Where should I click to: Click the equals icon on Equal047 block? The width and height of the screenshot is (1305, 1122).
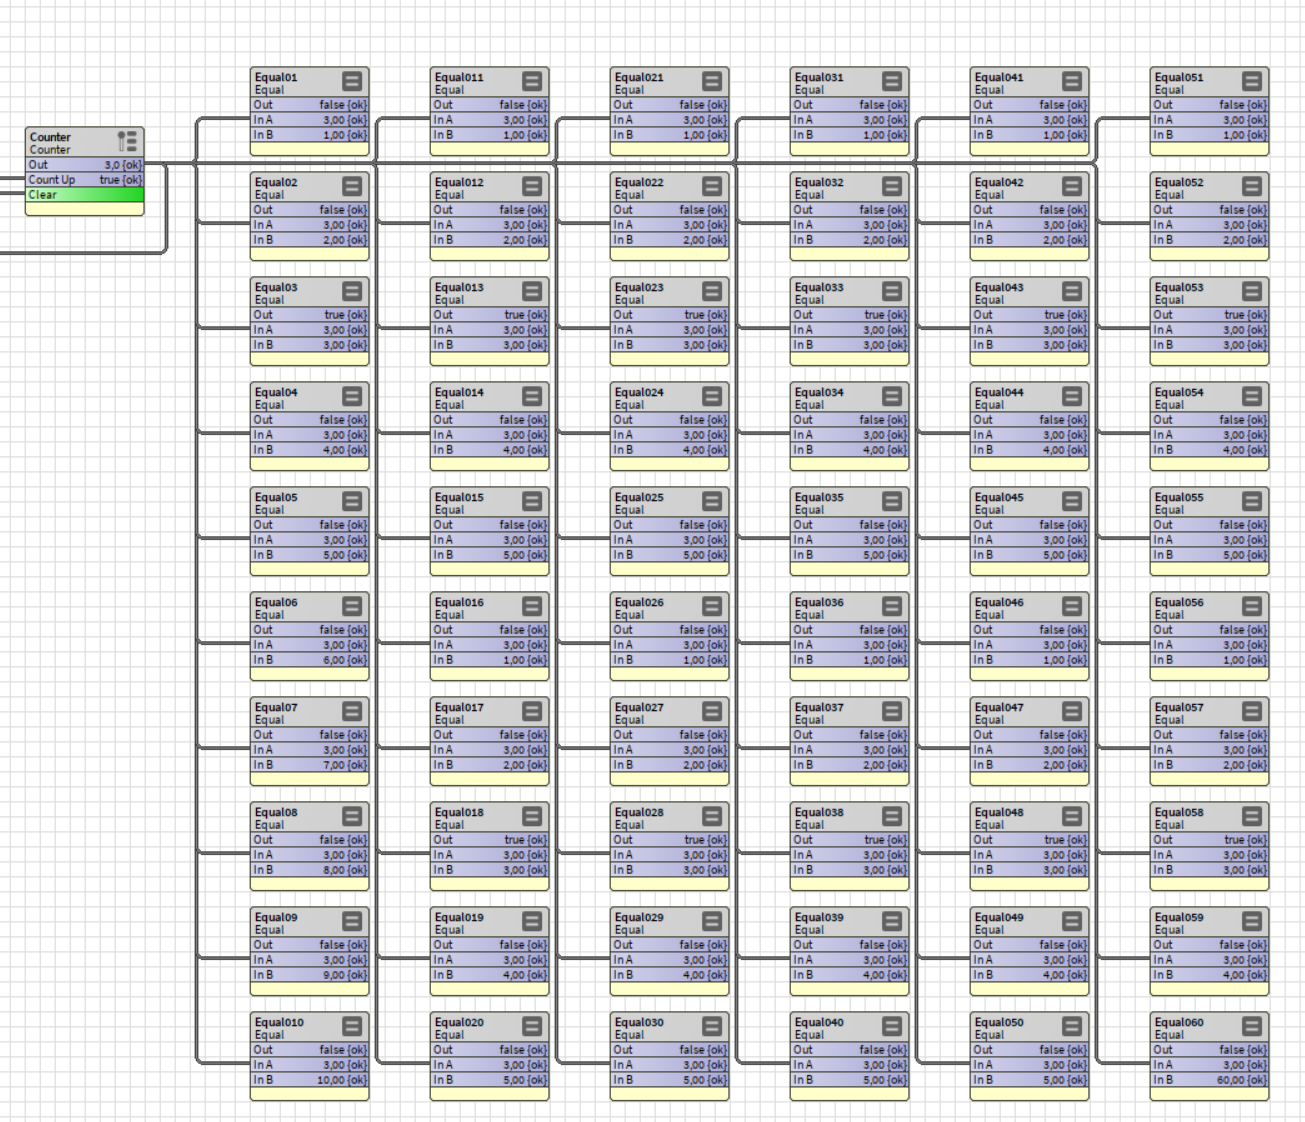point(1072,711)
